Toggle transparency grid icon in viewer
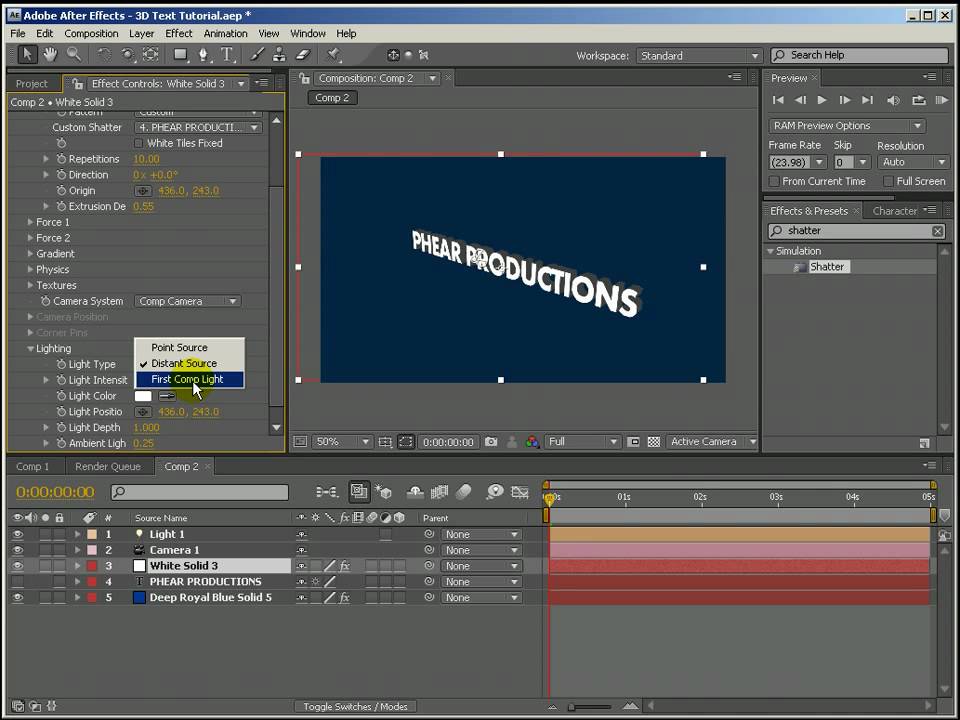 [654, 441]
